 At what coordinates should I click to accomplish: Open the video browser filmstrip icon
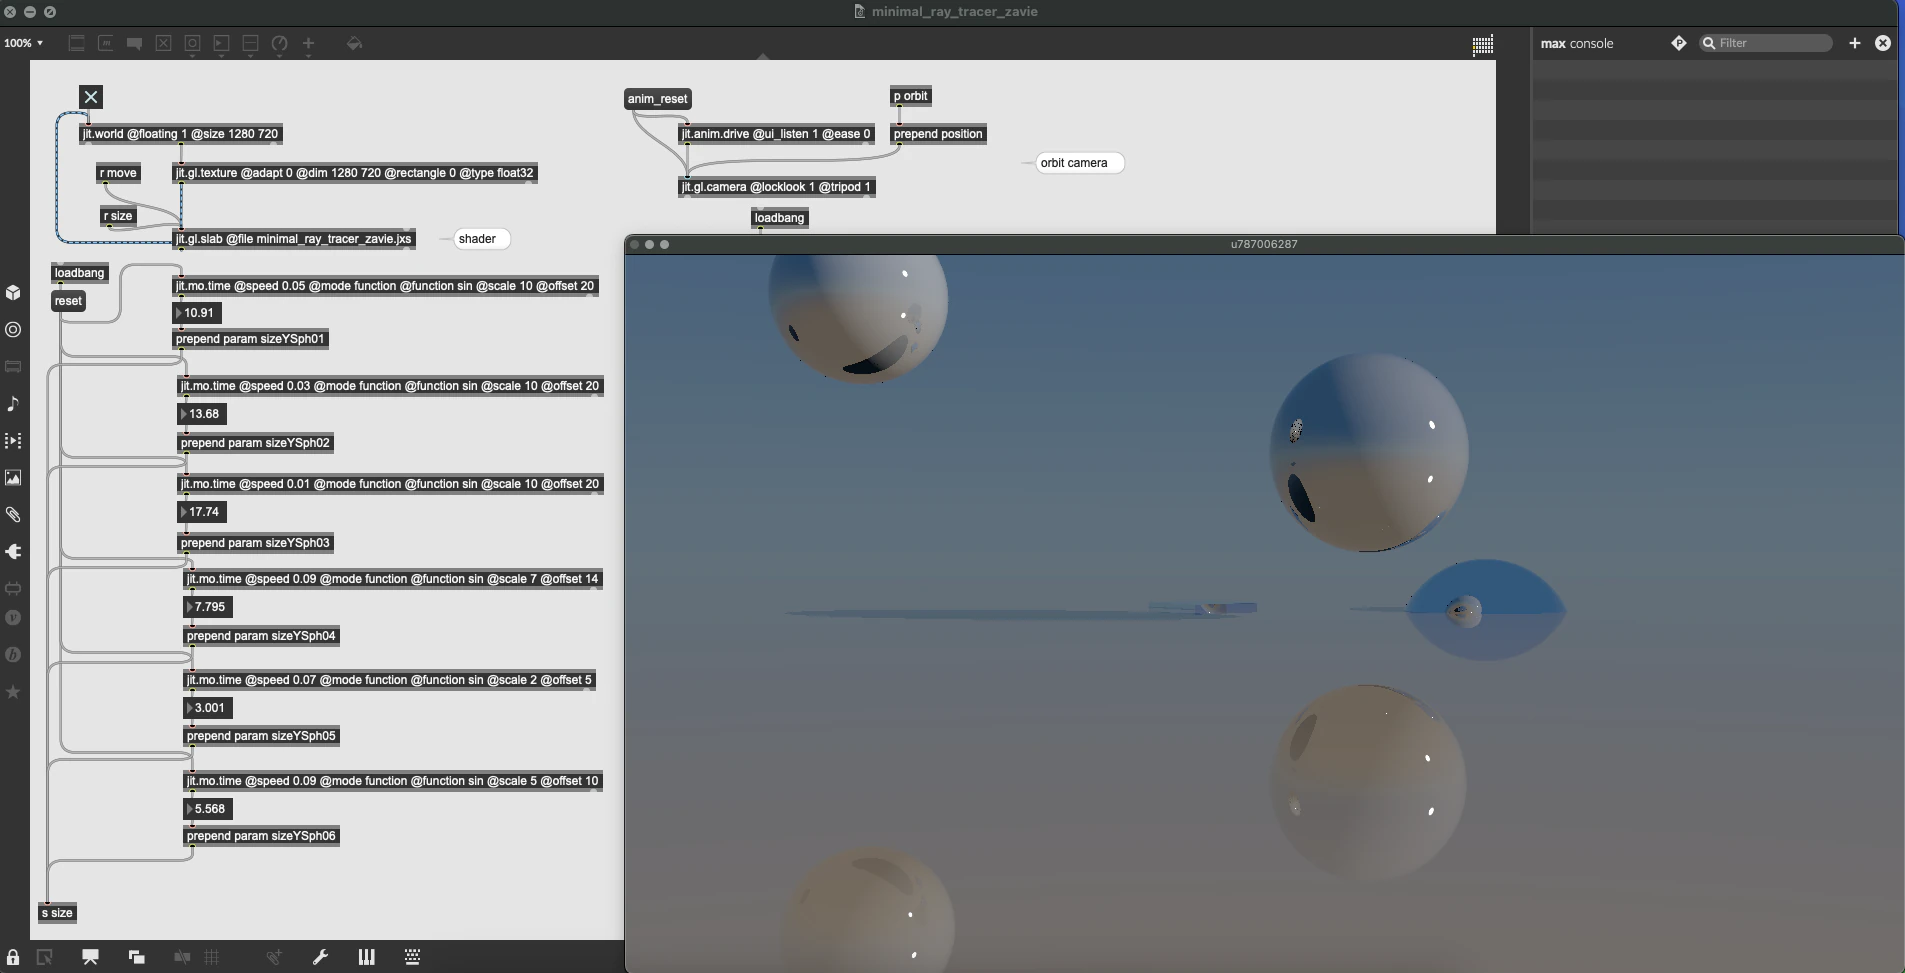(13, 441)
